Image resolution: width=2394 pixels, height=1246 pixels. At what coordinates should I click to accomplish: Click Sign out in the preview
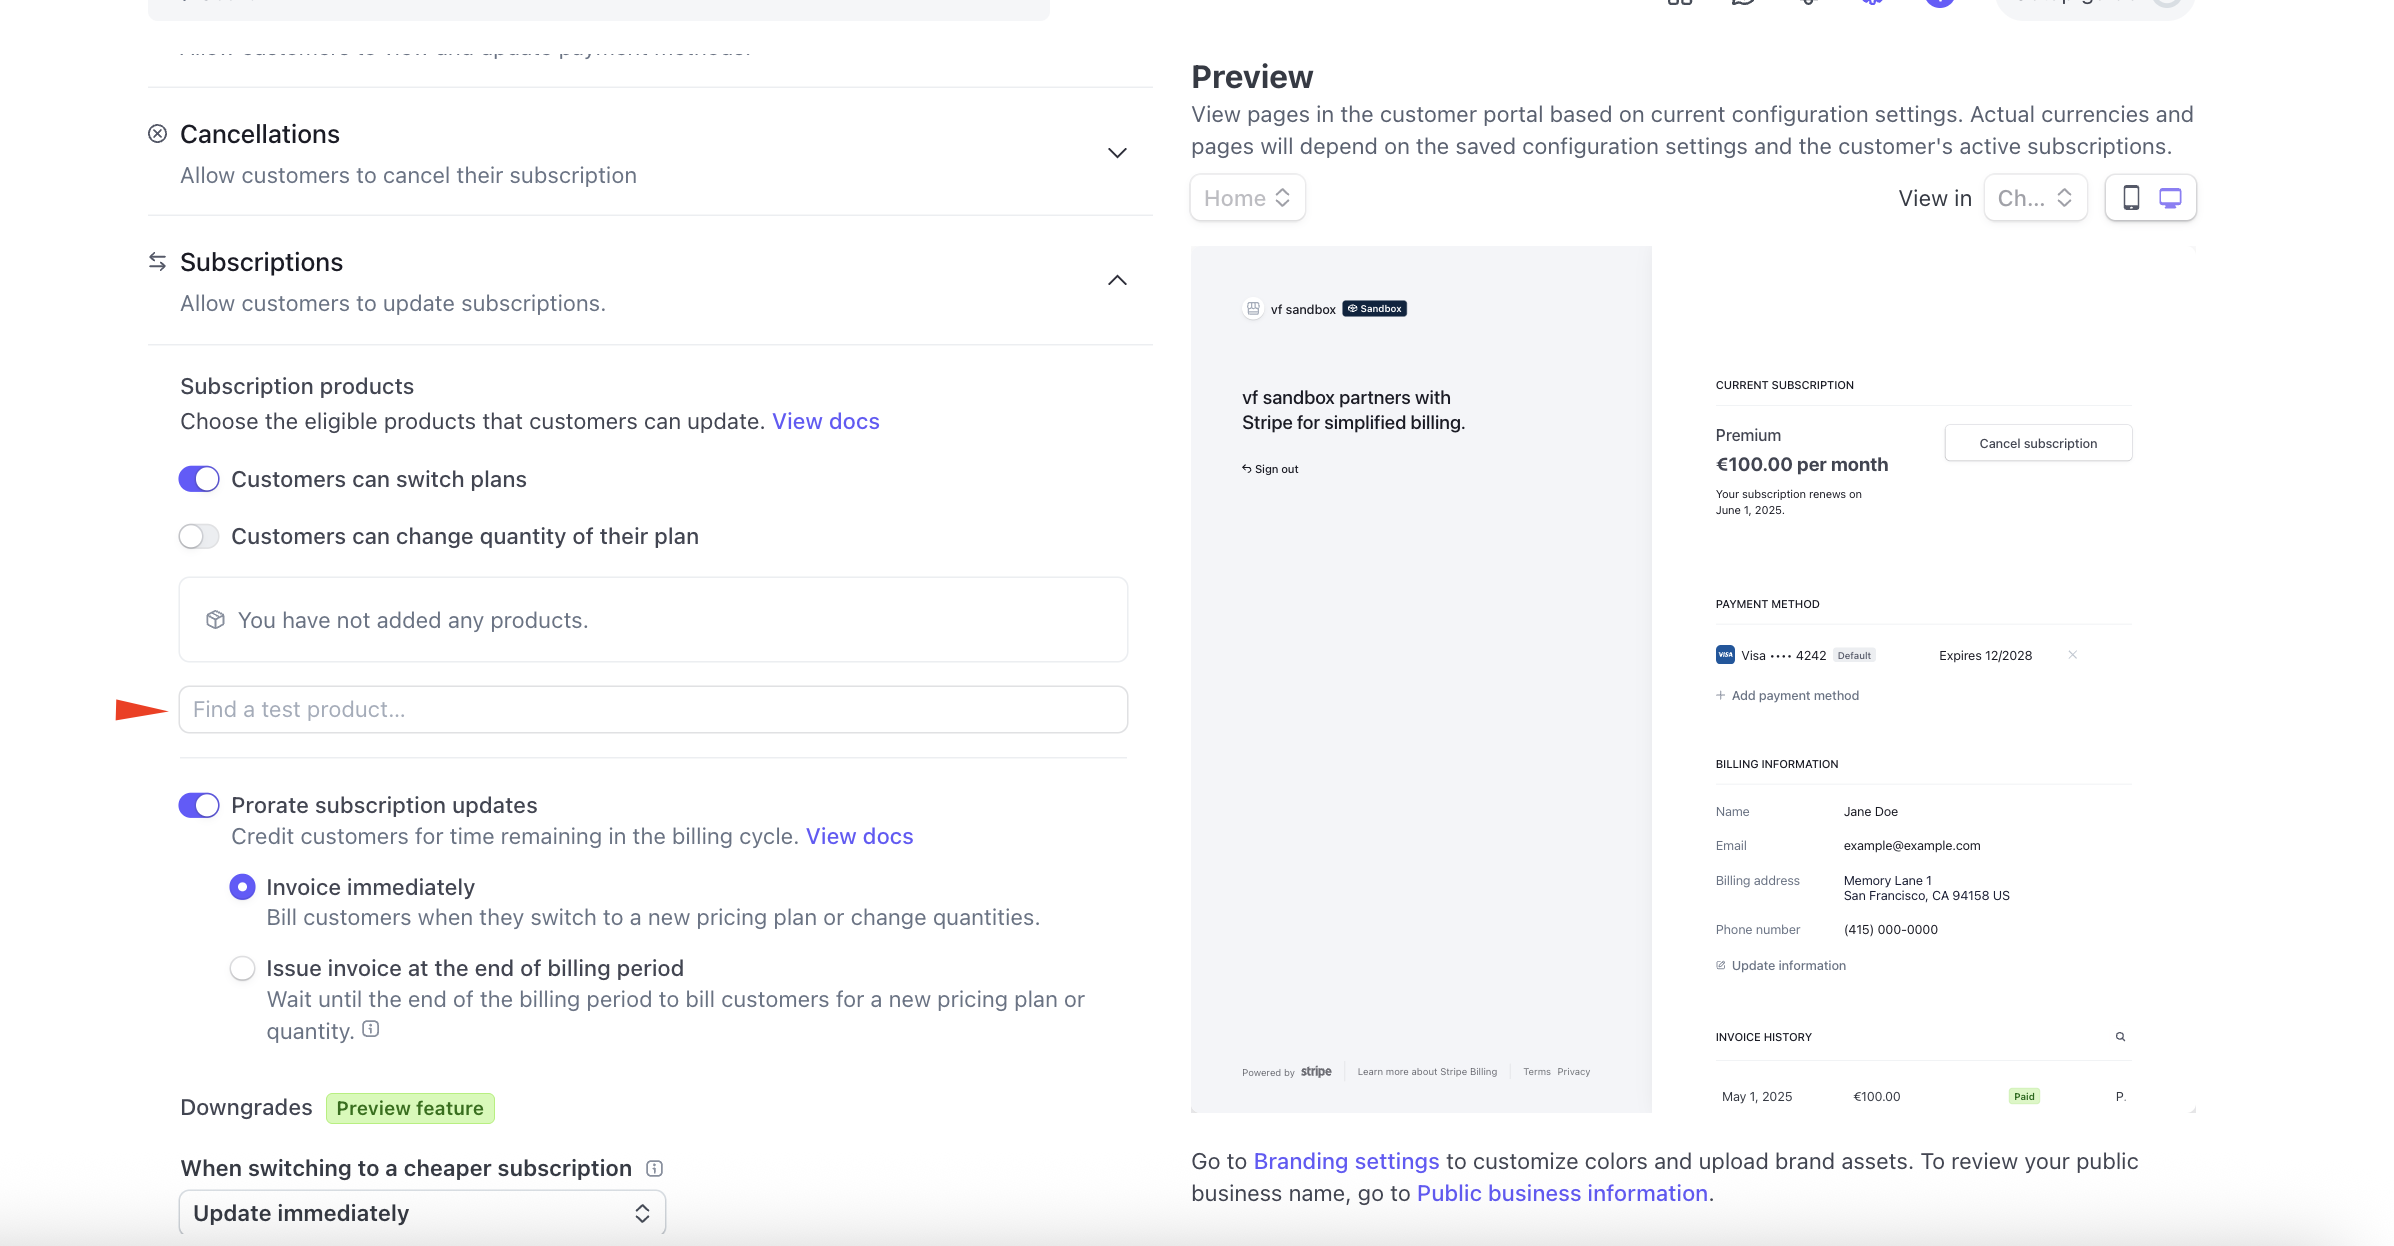pyautogui.click(x=1270, y=469)
